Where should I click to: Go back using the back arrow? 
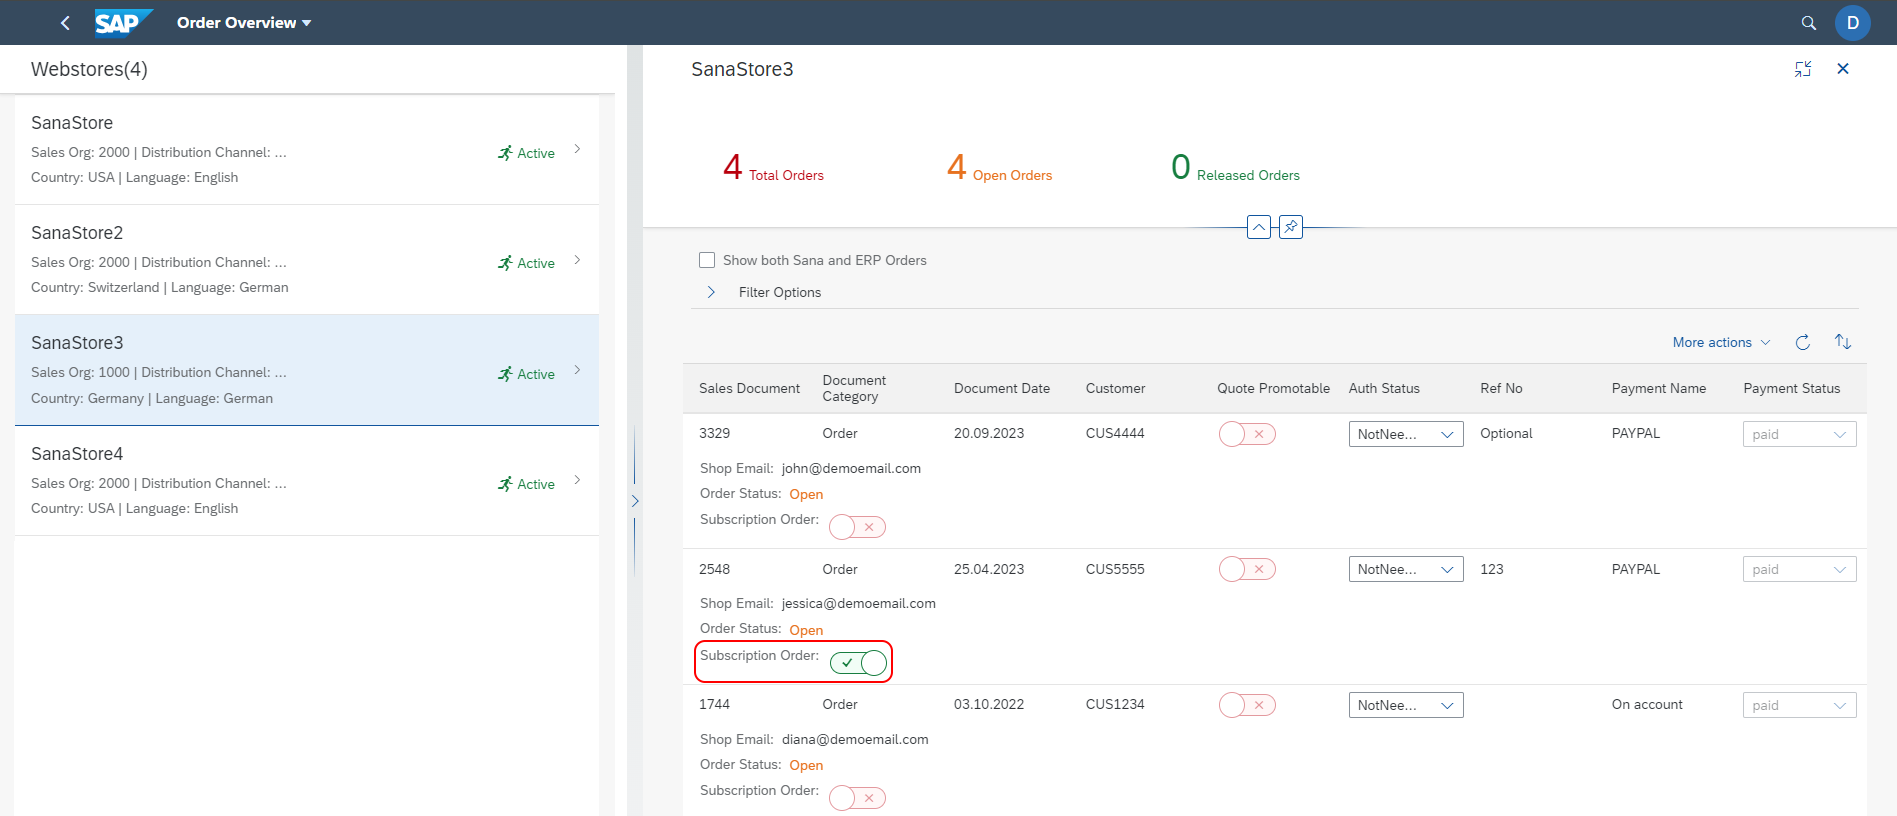click(x=65, y=22)
